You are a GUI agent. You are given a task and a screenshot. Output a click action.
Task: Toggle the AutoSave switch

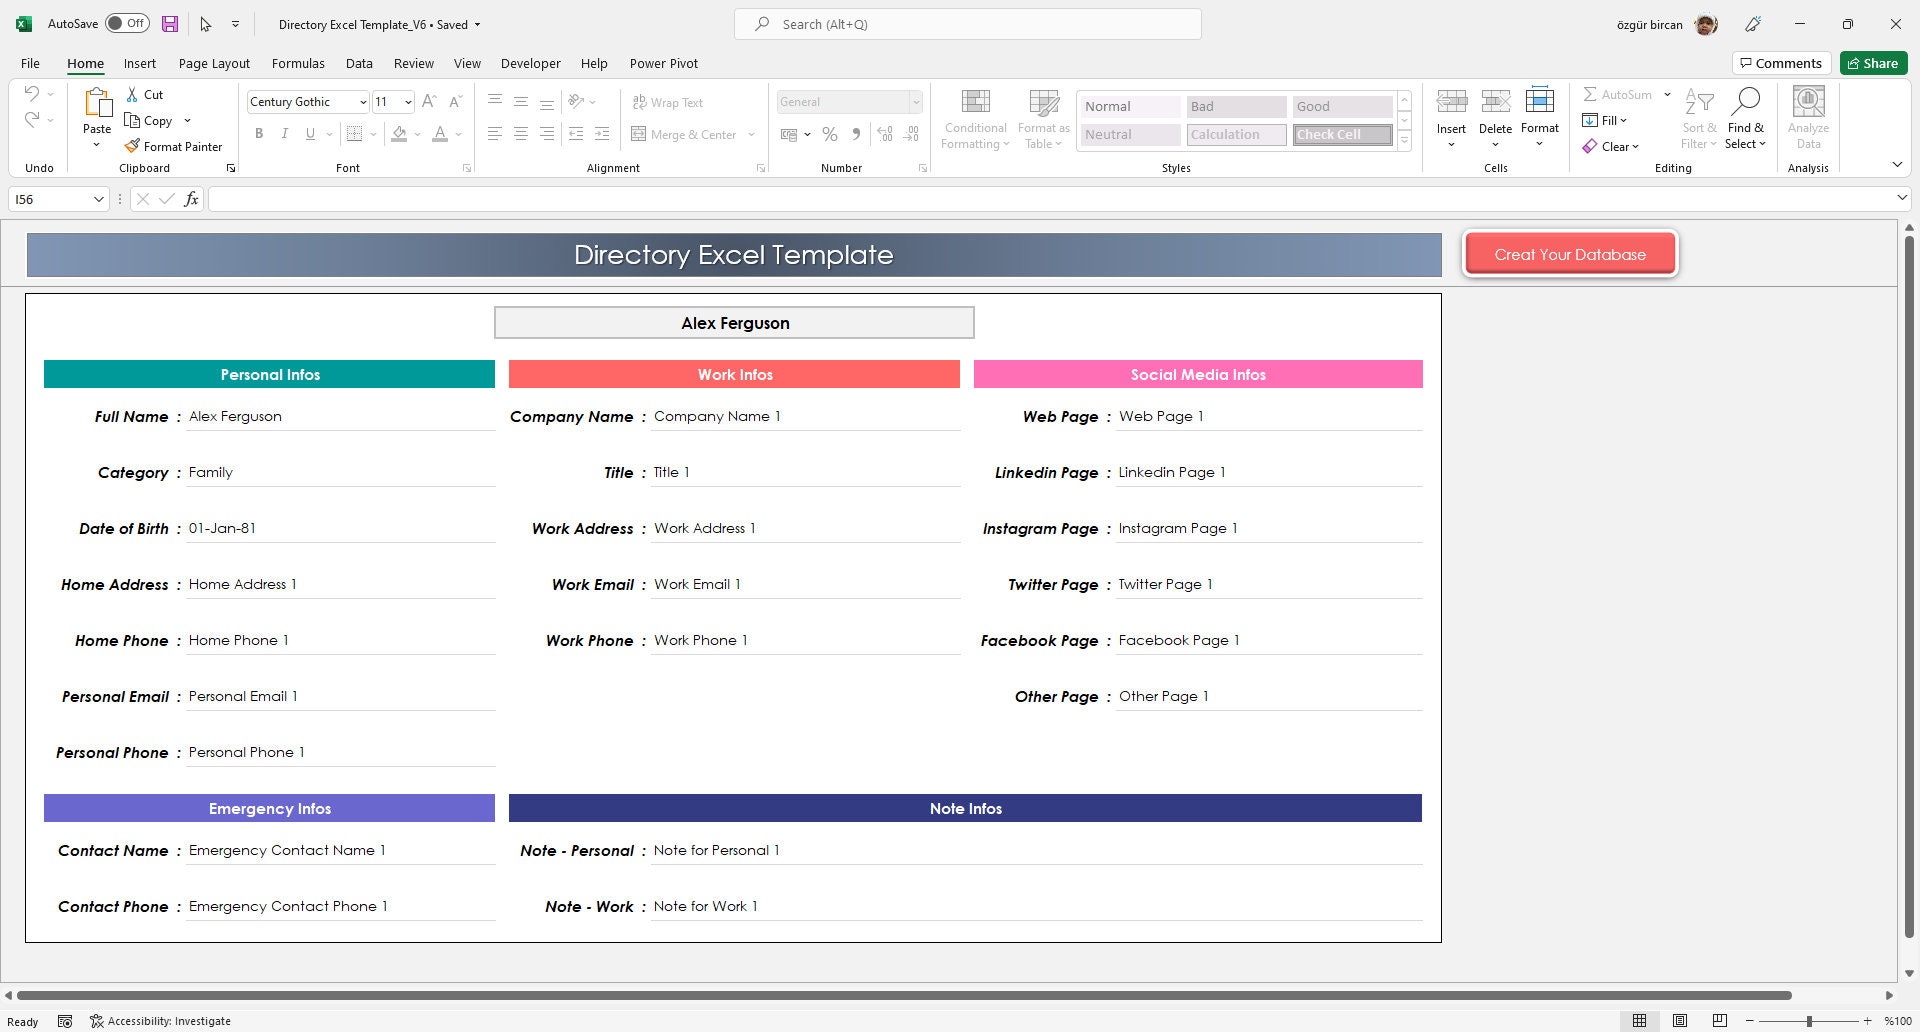click(x=127, y=22)
